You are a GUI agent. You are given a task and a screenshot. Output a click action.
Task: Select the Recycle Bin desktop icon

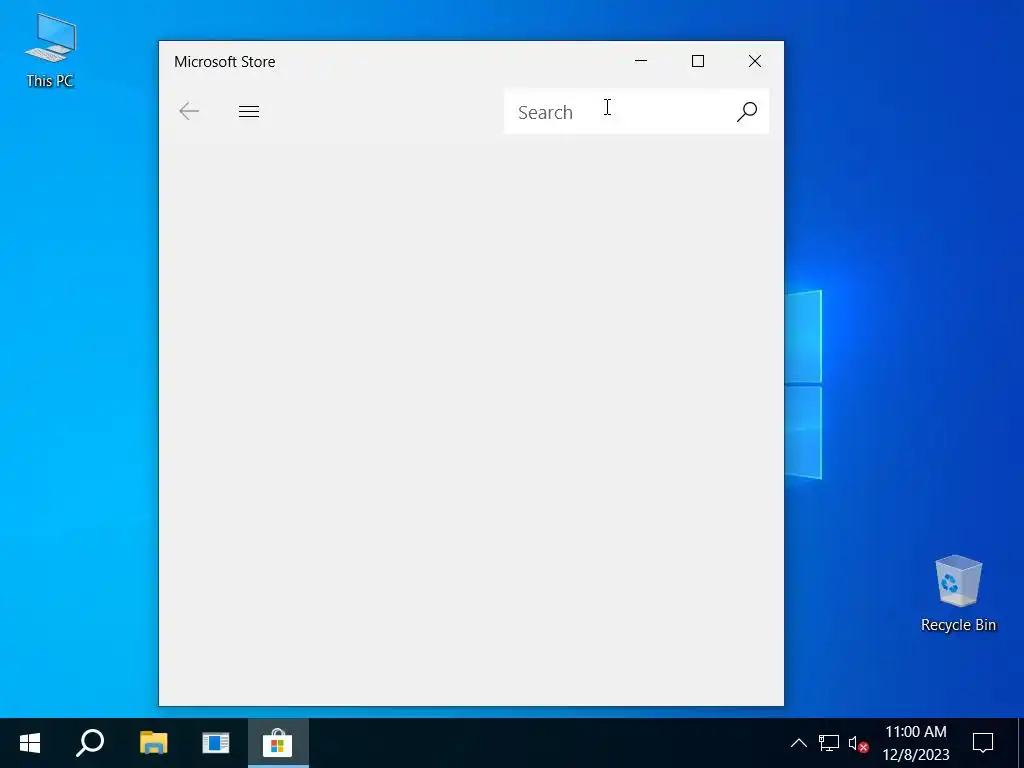(958, 594)
